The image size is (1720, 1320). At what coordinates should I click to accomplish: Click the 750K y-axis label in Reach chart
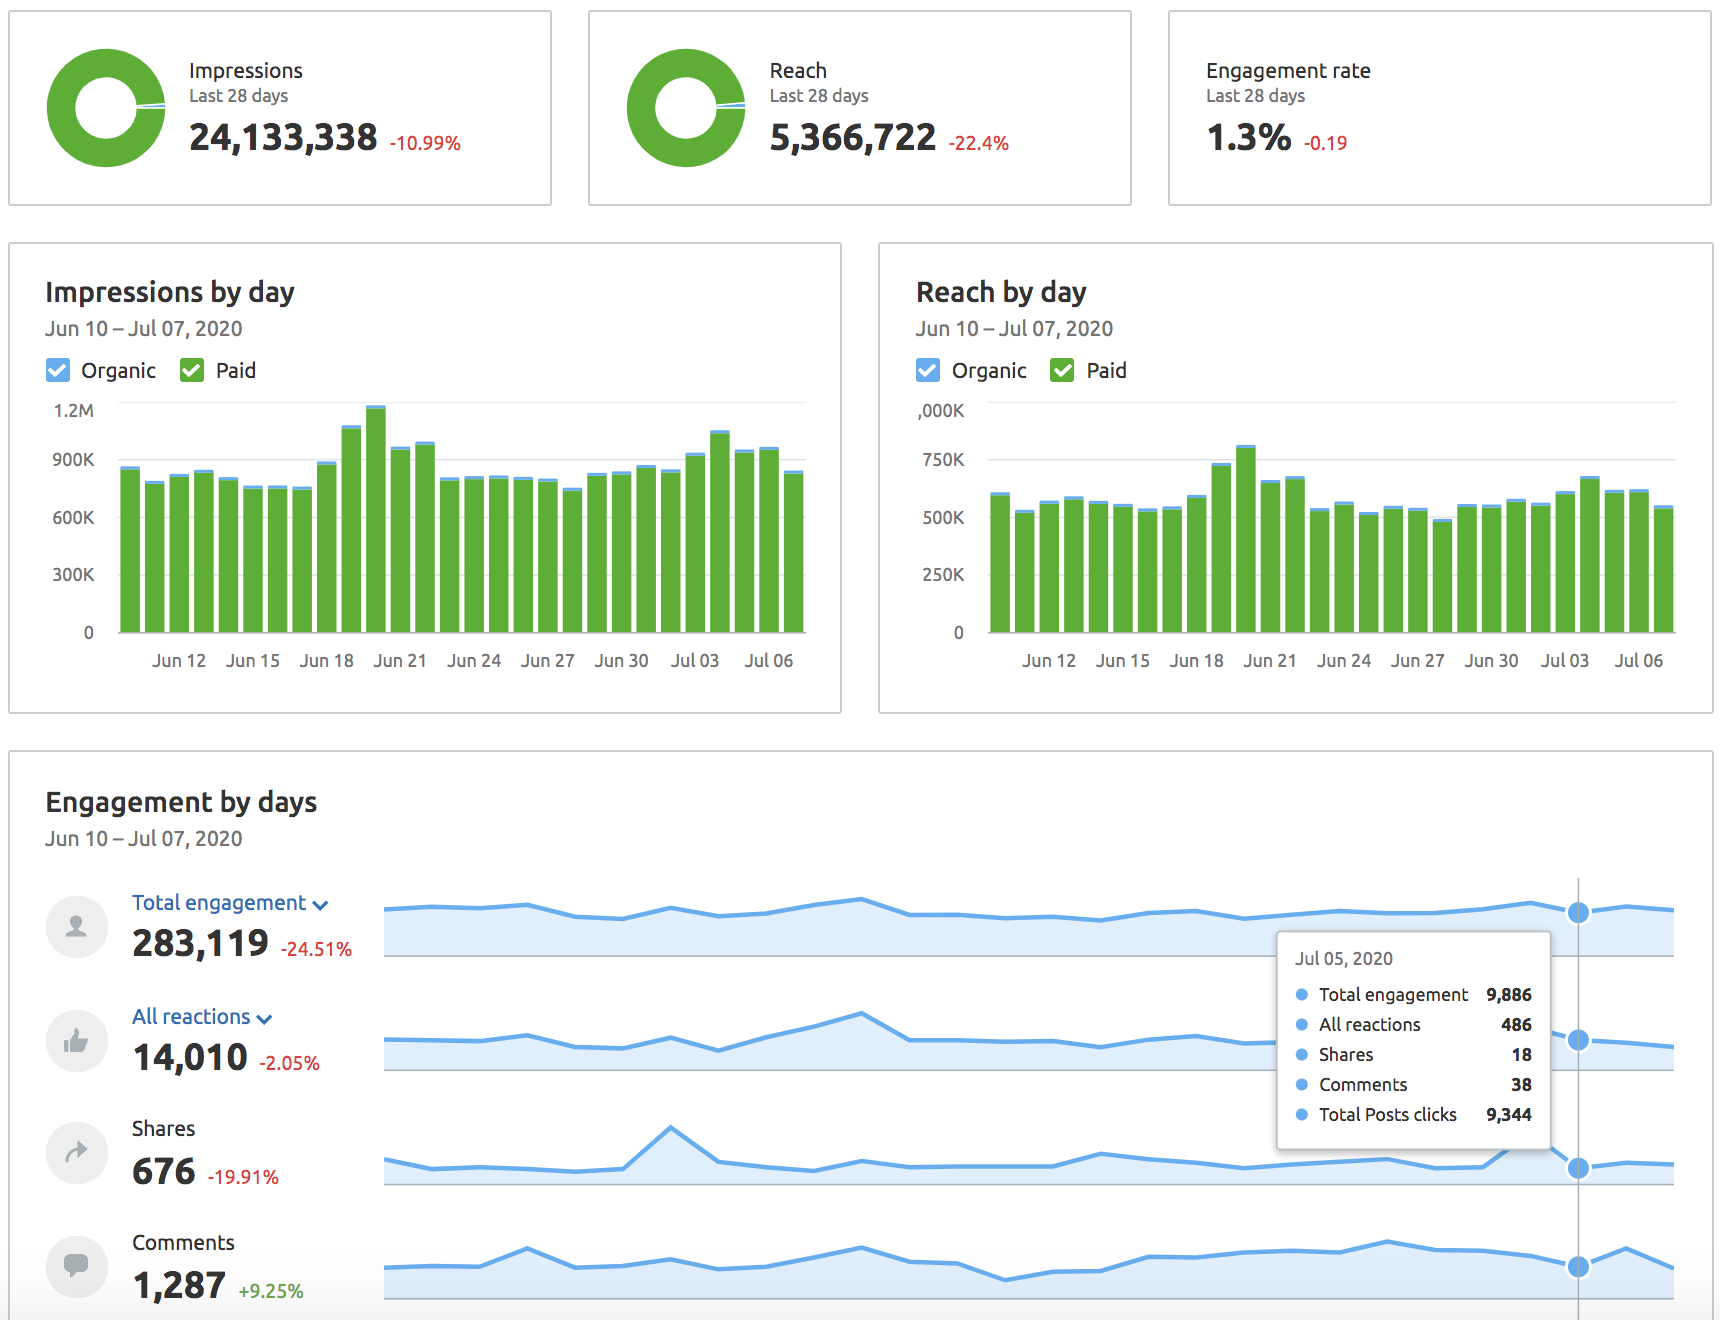pyautogui.click(x=943, y=460)
